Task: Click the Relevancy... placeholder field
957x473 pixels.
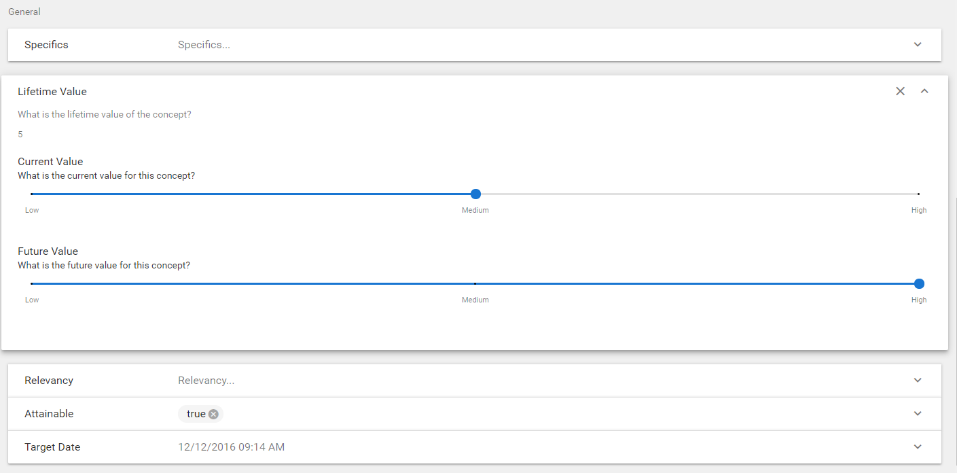Action: (206, 381)
